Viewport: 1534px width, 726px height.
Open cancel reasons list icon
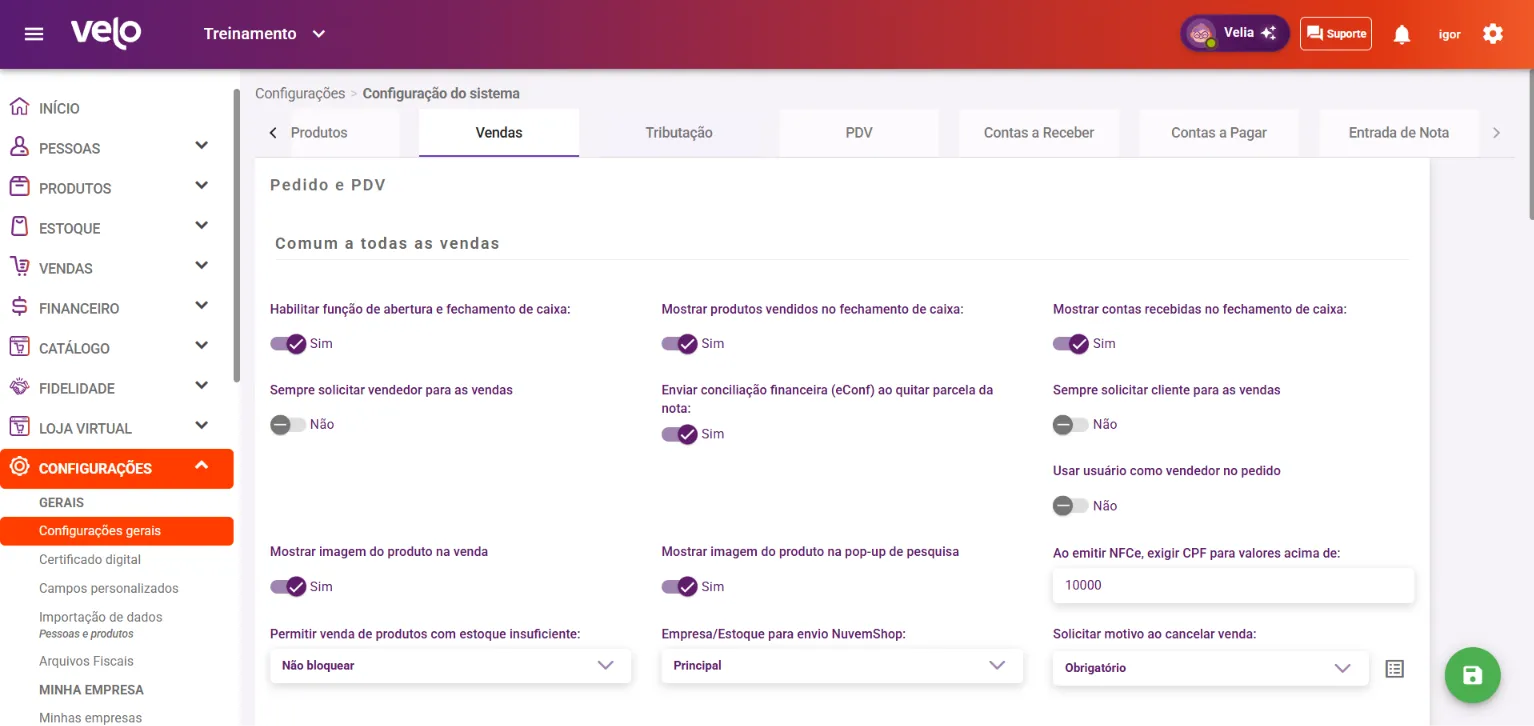pos(1395,669)
